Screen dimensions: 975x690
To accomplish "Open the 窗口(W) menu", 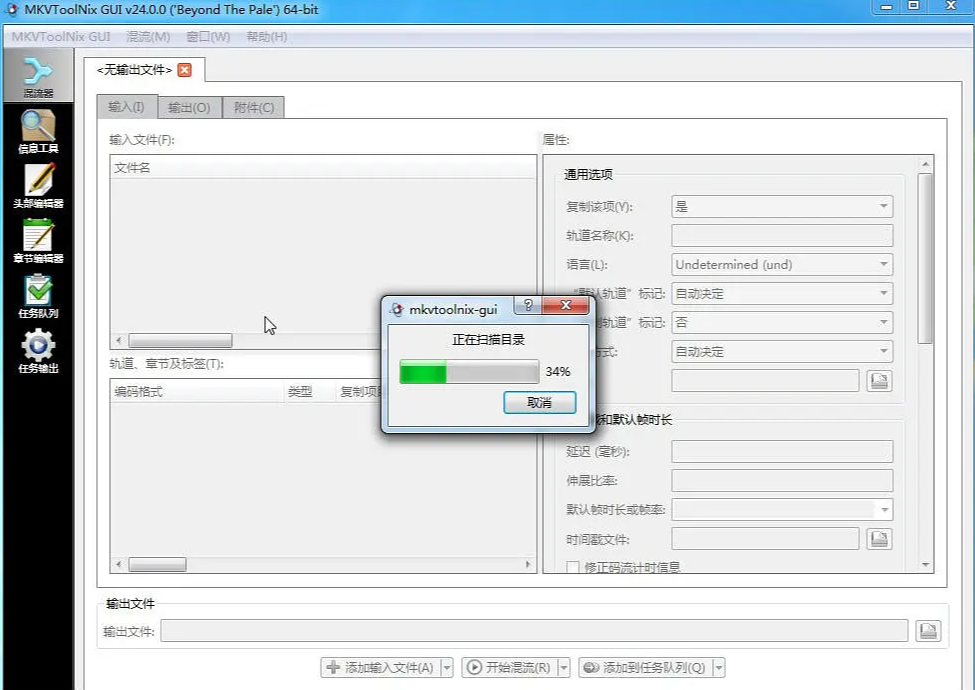I will tap(208, 37).
